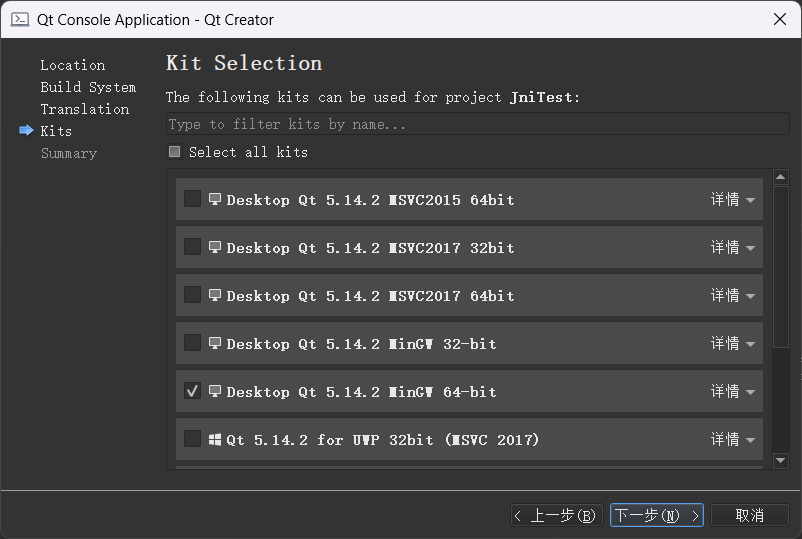Screen dimensions: 802x539
Task: Click the Kit Selection heading
Action: [x=244, y=63]
